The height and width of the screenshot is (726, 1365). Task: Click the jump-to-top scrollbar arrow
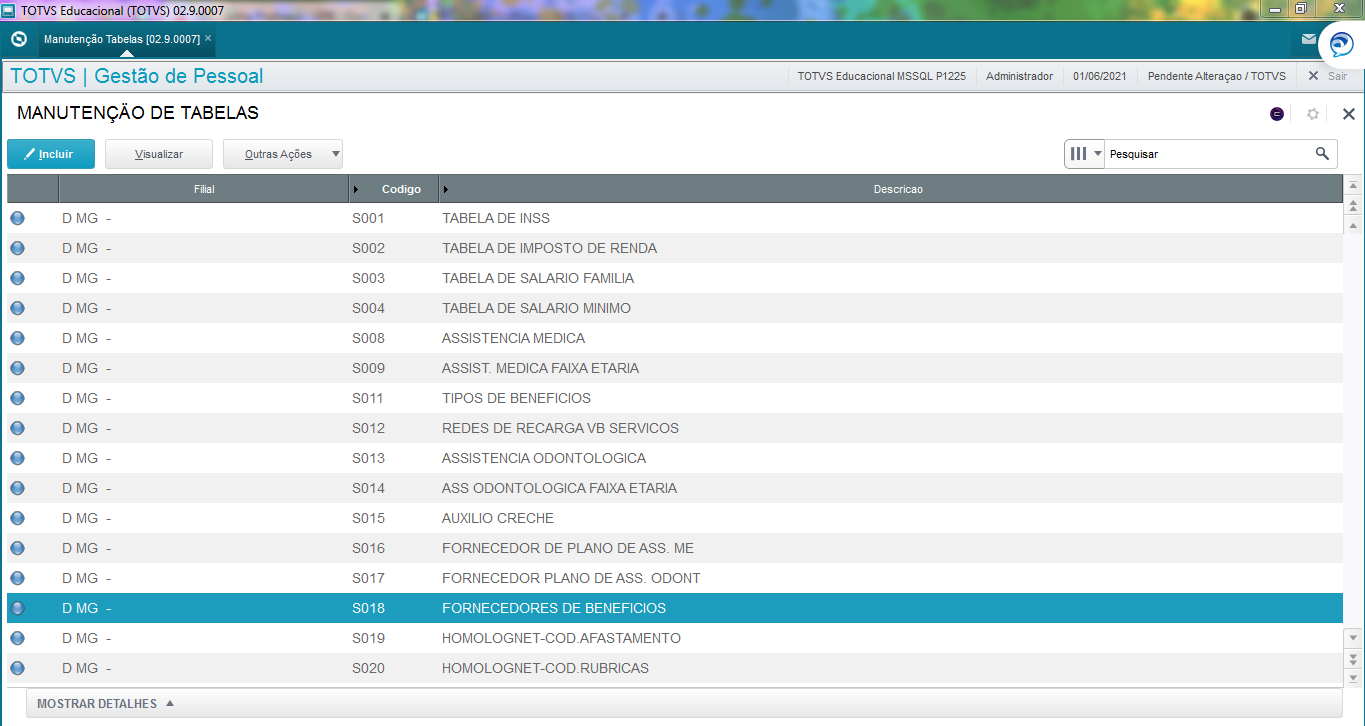pyautogui.click(x=1353, y=186)
